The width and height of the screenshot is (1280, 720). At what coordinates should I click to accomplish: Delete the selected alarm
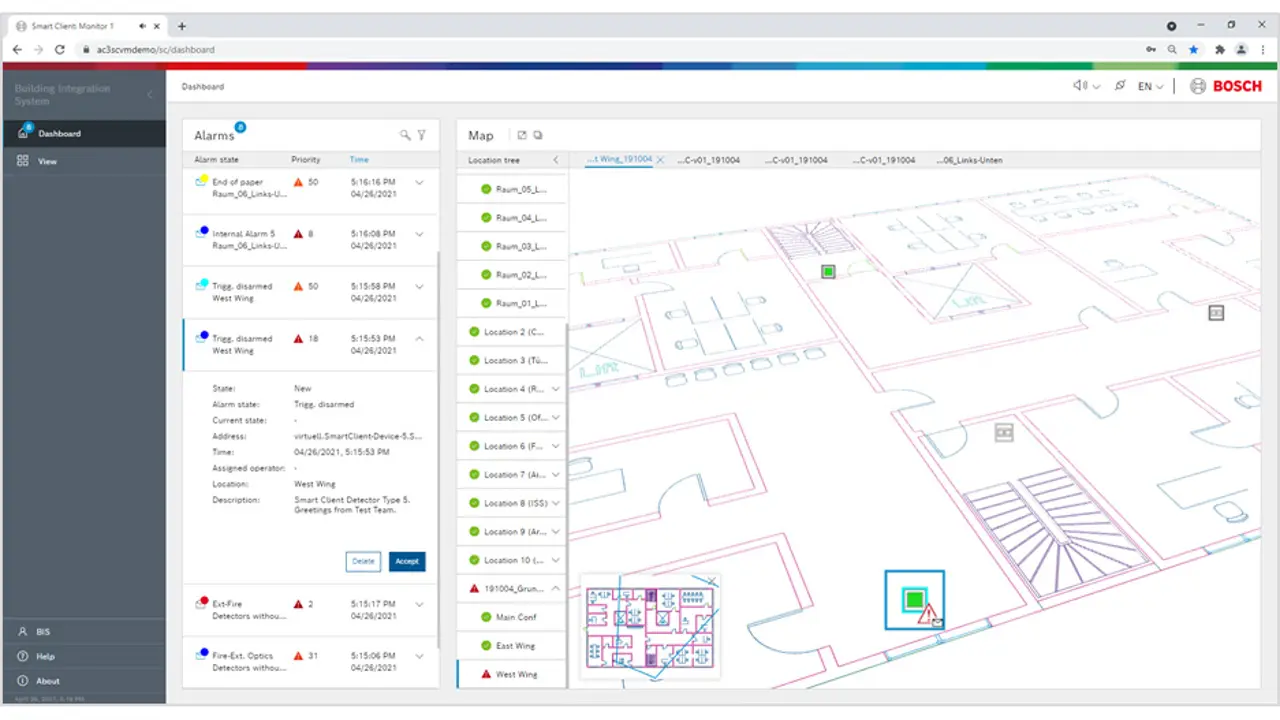click(x=363, y=561)
